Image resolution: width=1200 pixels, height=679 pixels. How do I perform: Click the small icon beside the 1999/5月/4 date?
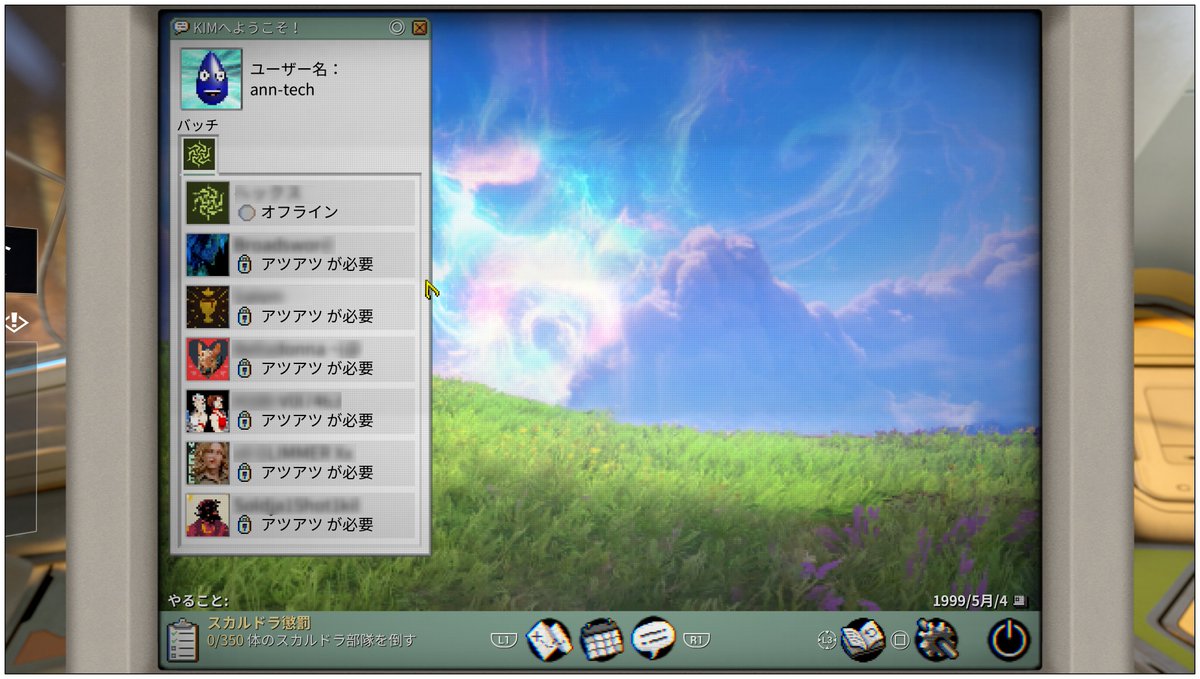pos(1019,601)
